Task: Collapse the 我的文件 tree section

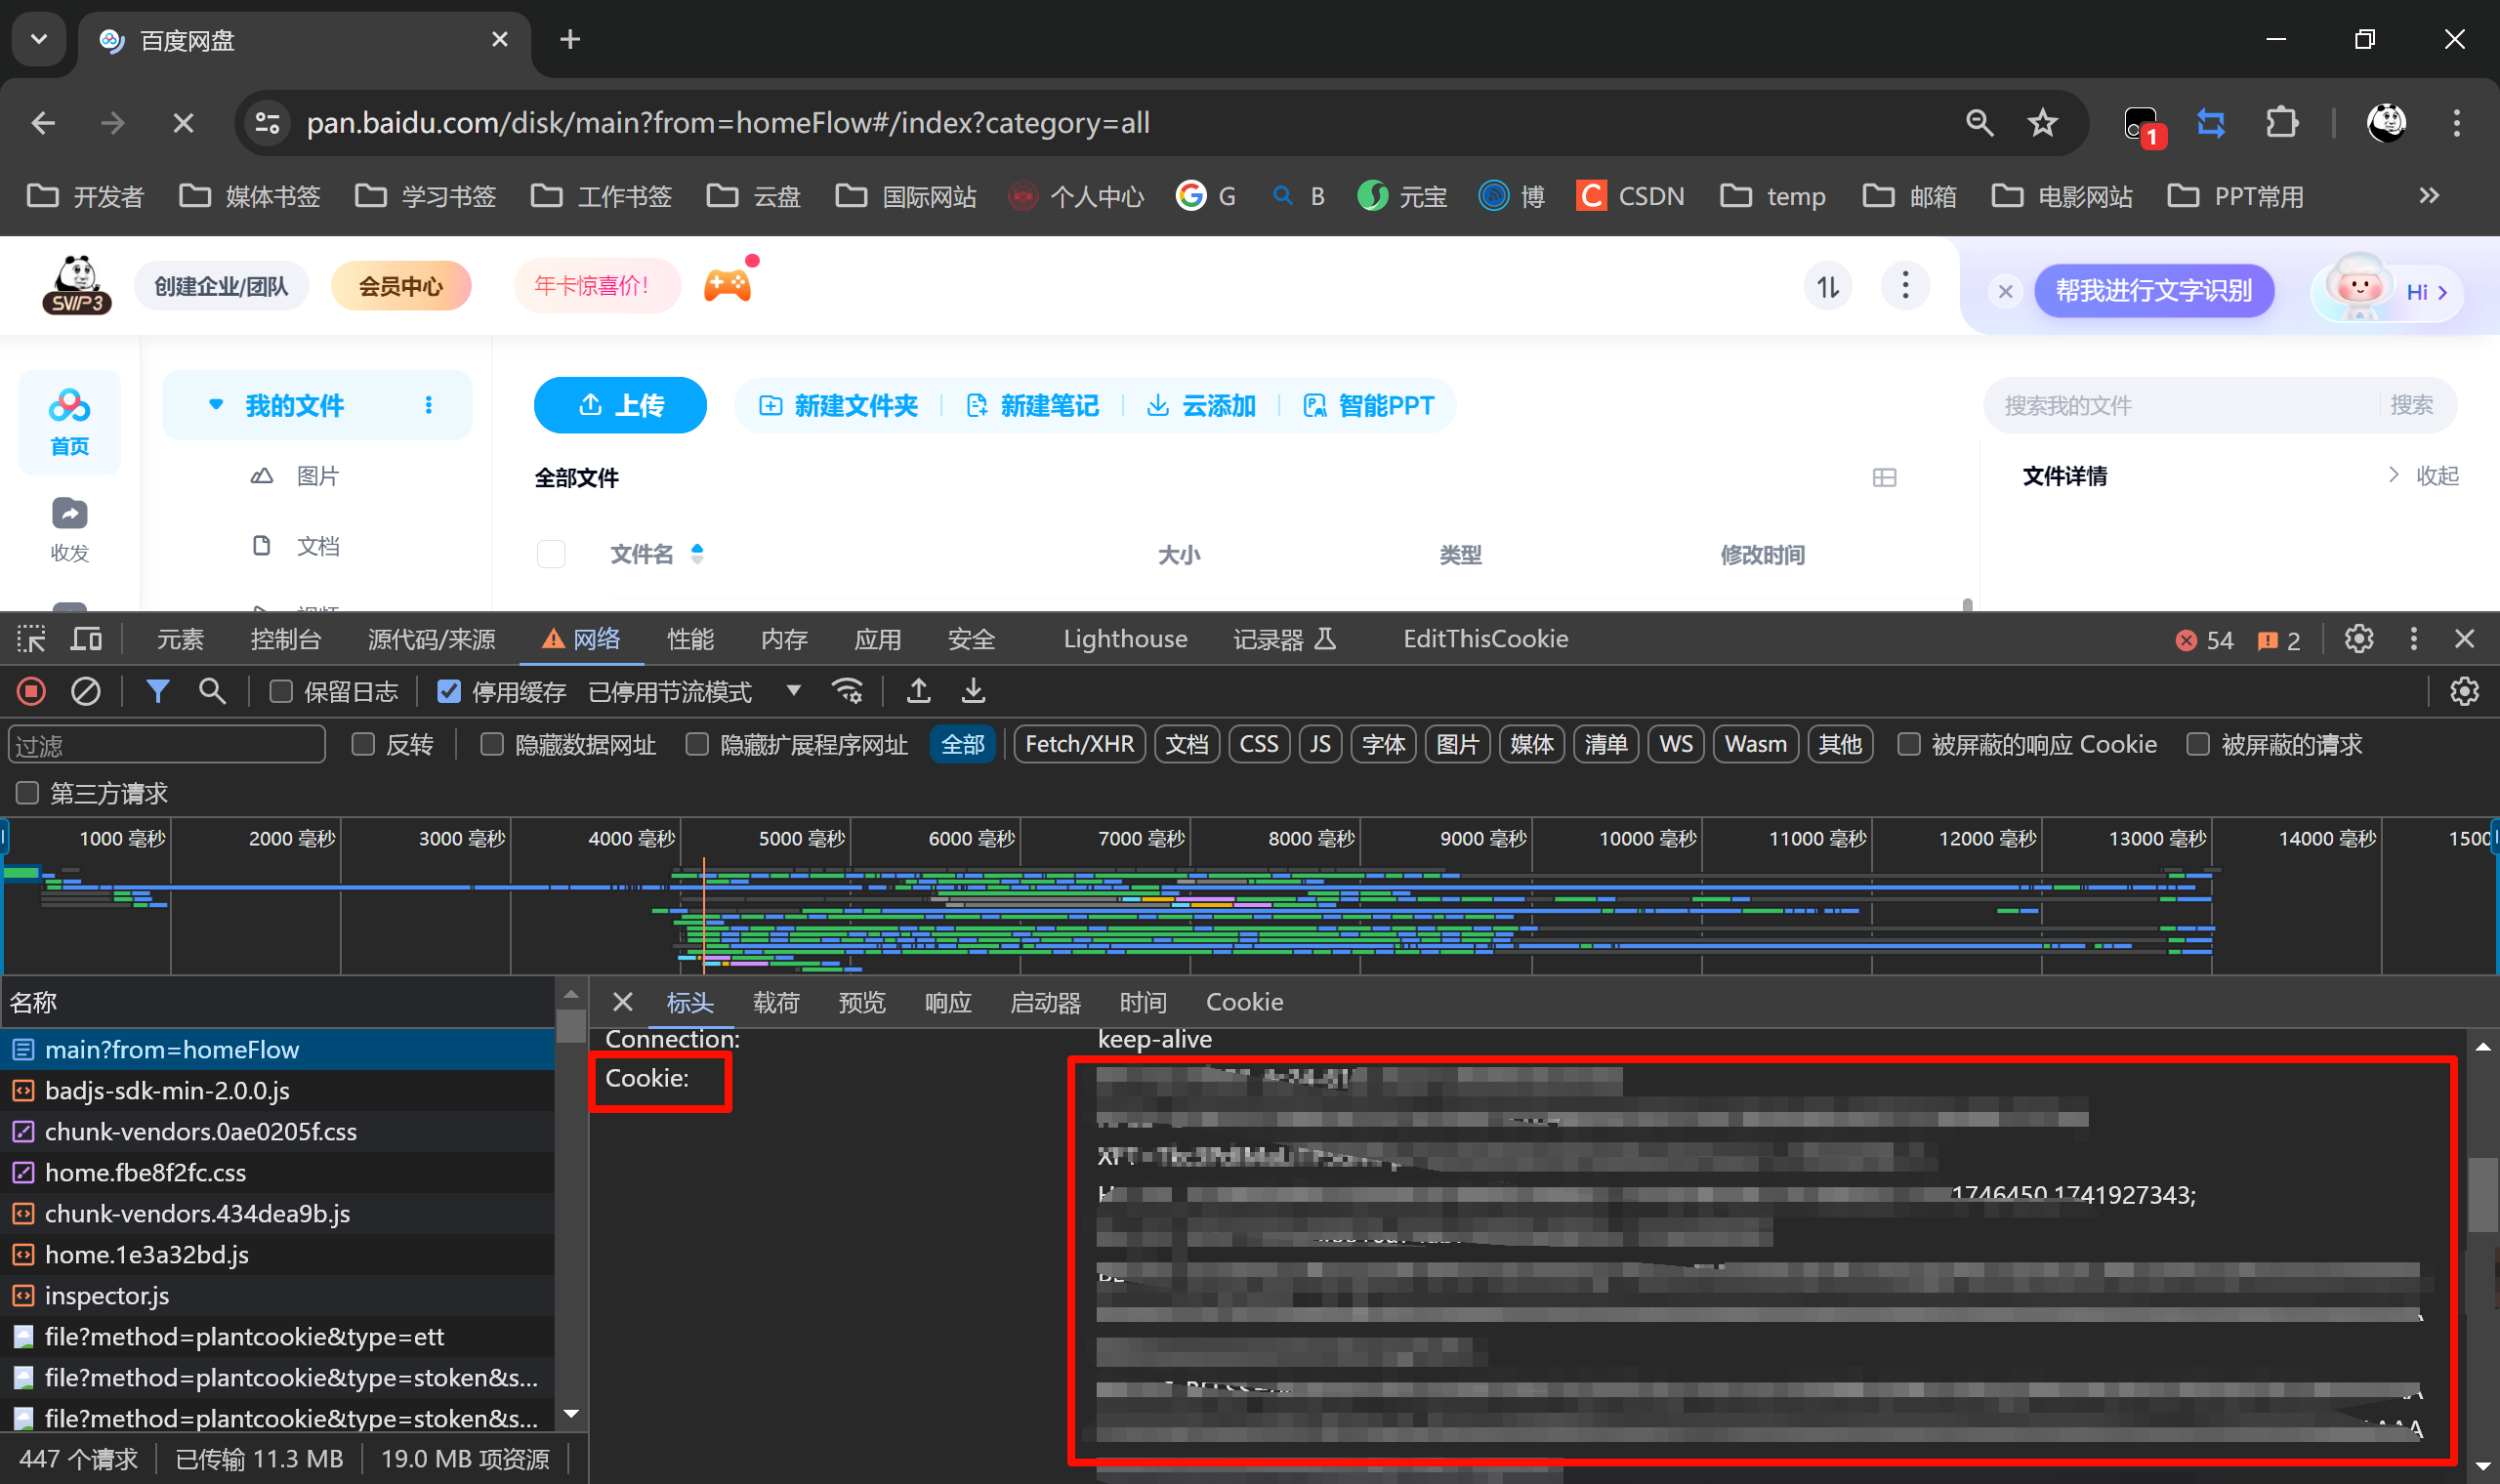Action: click(x=215, y=405)
